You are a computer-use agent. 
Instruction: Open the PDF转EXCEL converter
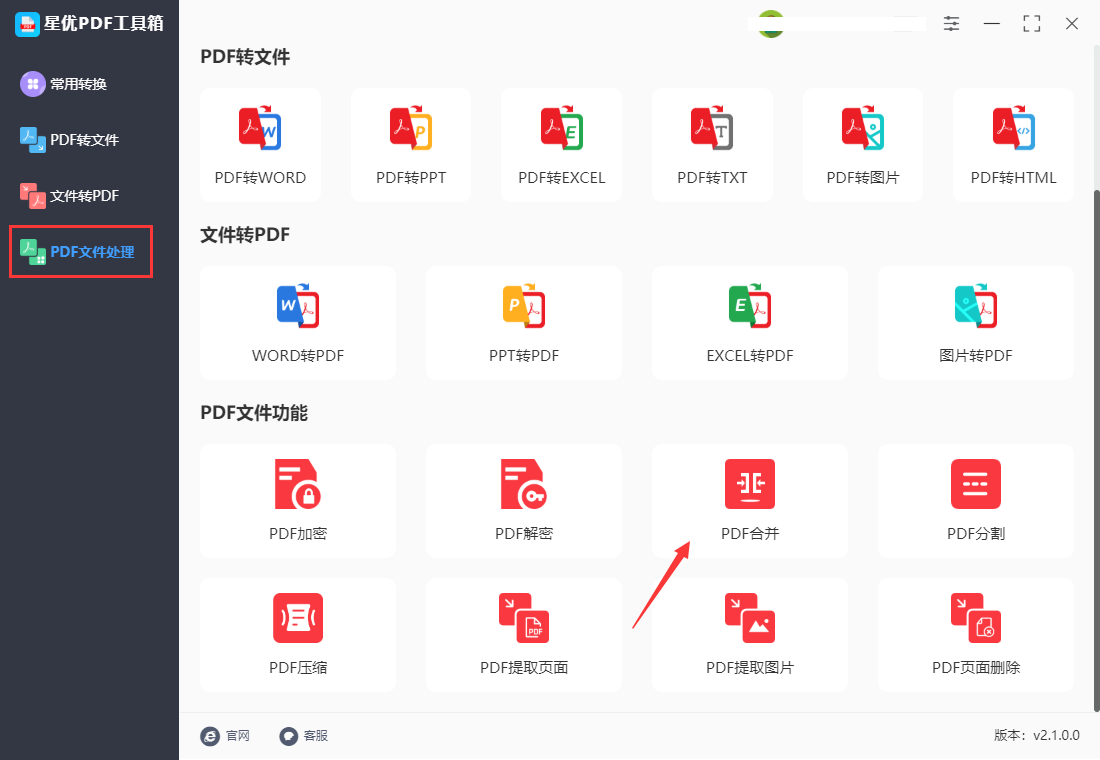pos(561,145)
